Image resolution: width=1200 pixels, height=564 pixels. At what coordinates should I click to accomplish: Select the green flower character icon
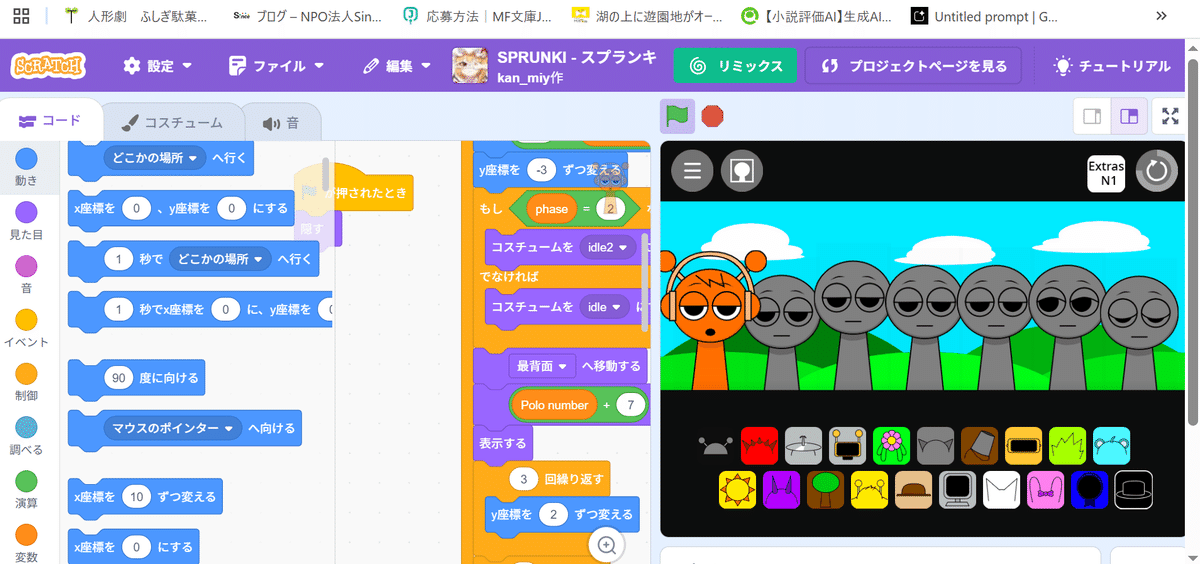pyautogui.click(x=891, y=445)
